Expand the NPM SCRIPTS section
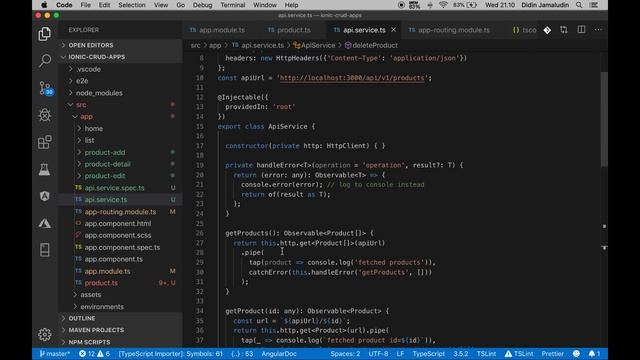Image resolution: width=640 pixels, height=360 pixels. pyautogui.click(x=89, y=342)
